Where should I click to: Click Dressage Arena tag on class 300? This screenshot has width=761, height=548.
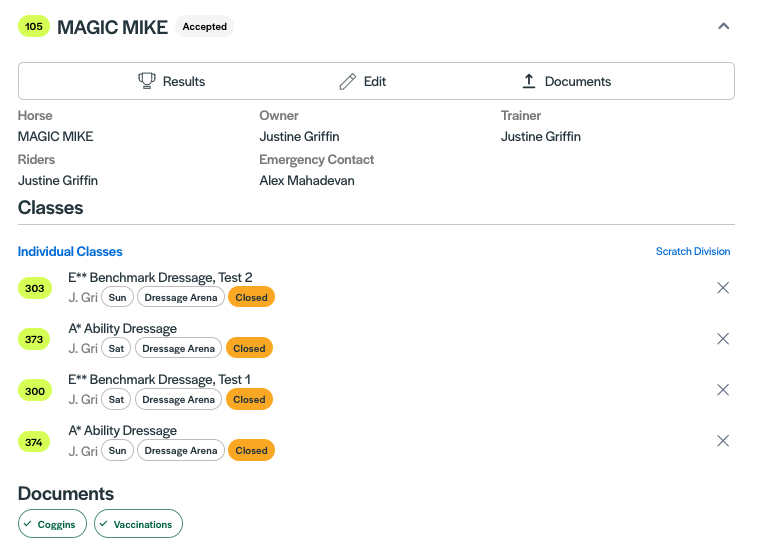tap(178, 400)
